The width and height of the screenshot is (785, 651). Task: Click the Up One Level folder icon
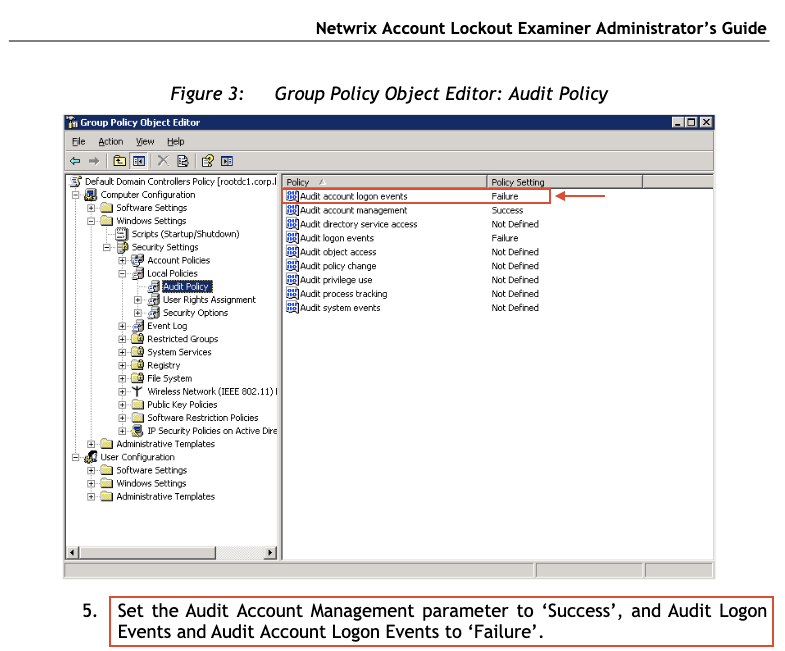tap(119, 161)
